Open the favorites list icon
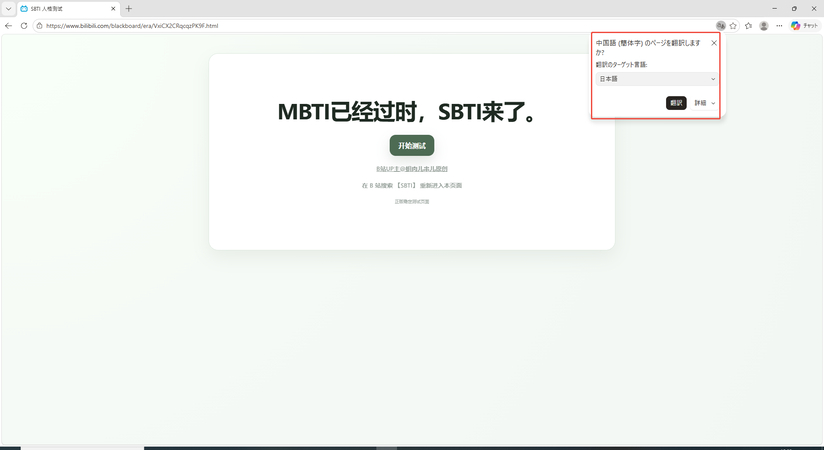This screenshot has height=450, width=824. click(x=748, y=26)
